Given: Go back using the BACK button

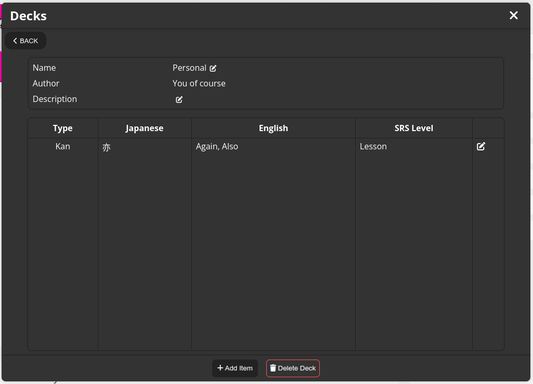Looking at the screenshot, I should (25, 41).
